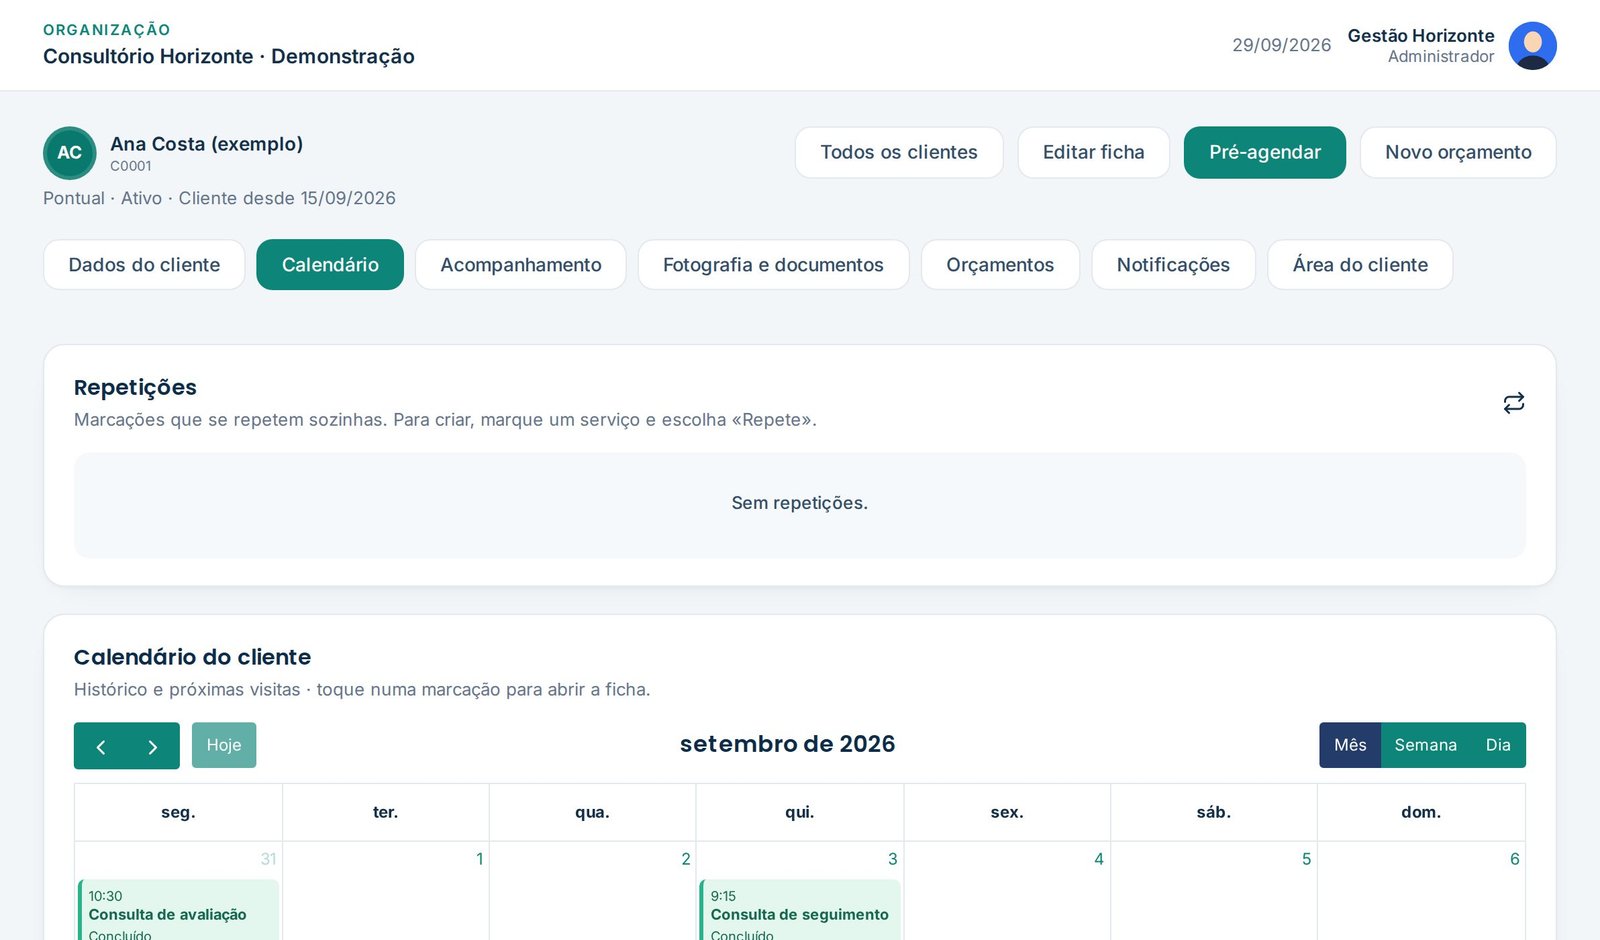1600x940 pixels.
Task: Select Mês calendar view
Action: (x=1350, y=745)
